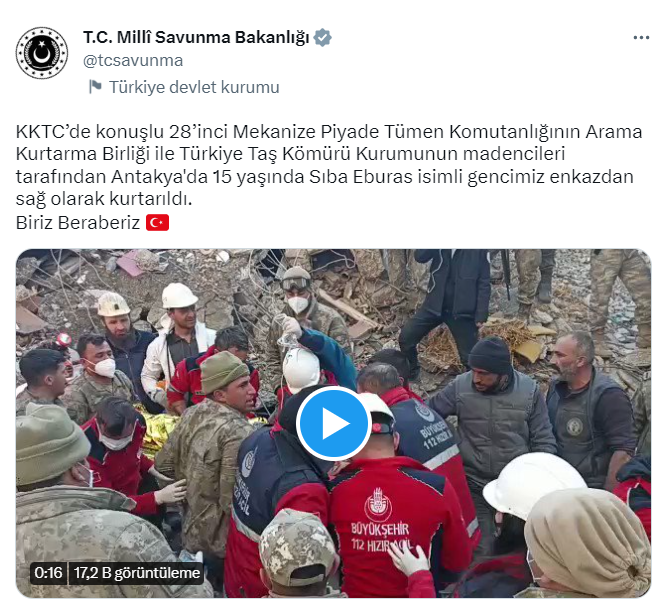This screenshot has width=667, height=608.
Task: Select the Biriz Beraberiz text line
Action: pos(78,223)
